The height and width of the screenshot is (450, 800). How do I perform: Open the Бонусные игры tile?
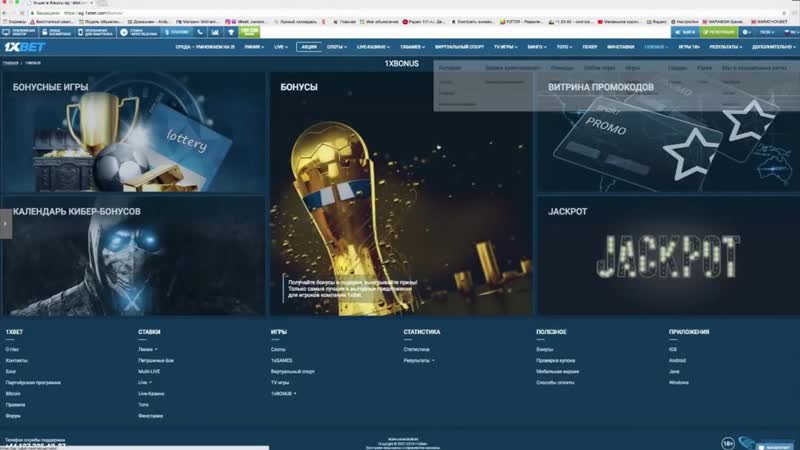pyautogui.click(x=133, y=132)
